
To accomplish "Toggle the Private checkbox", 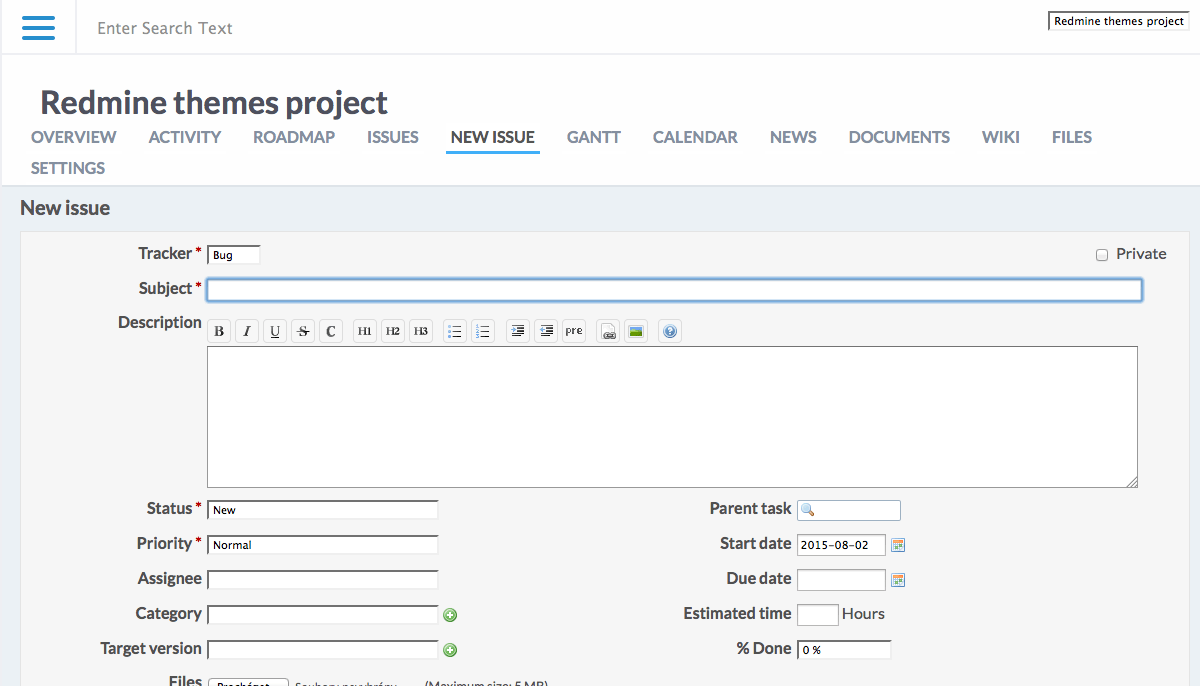I will (x=1102, y=255).
